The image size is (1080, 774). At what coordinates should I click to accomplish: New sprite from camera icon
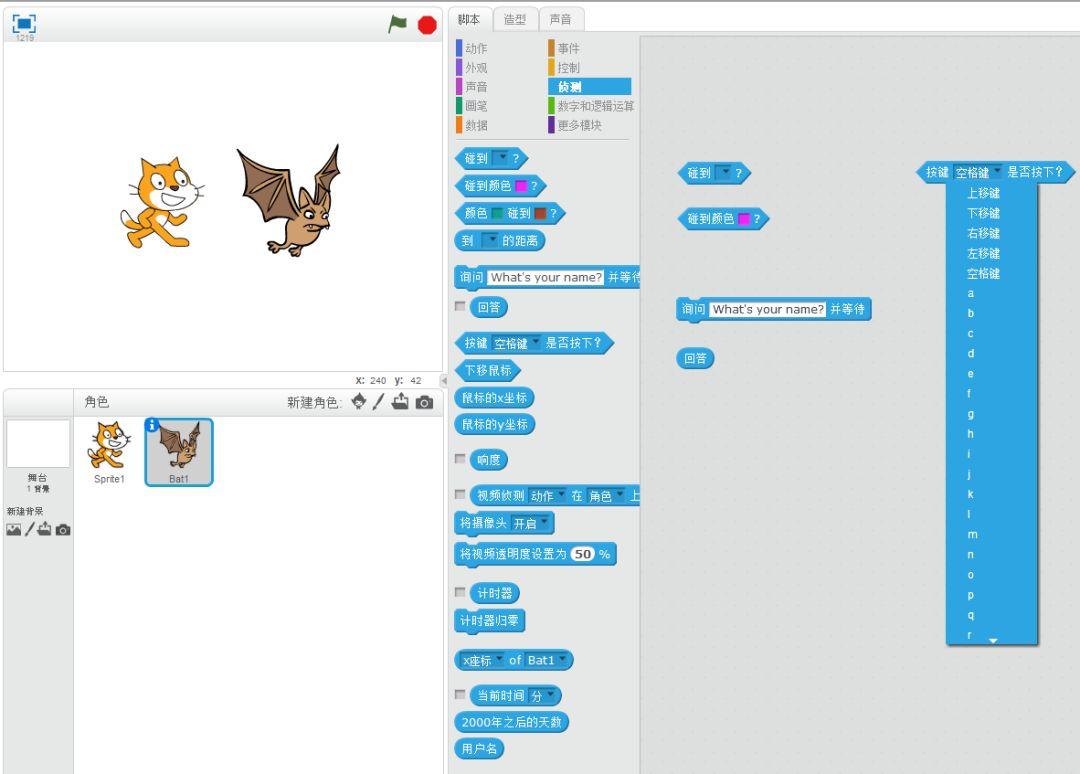pos(424,402)
